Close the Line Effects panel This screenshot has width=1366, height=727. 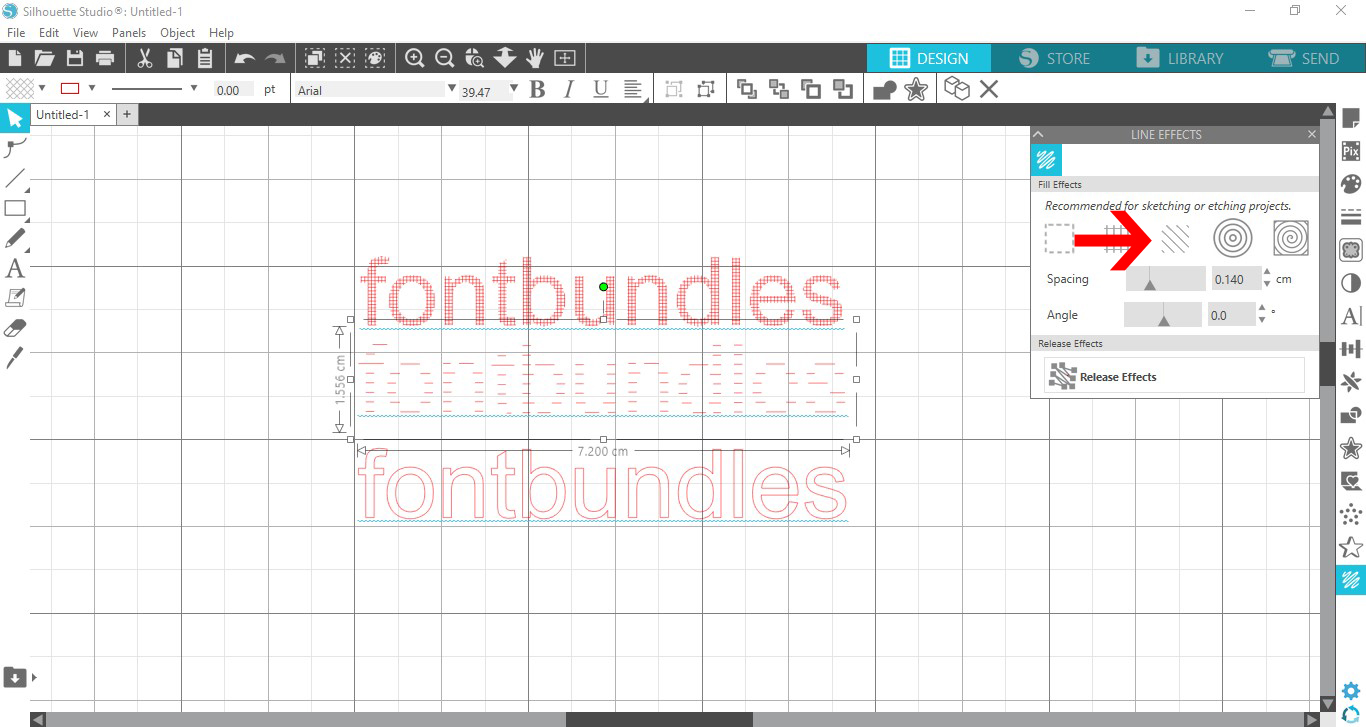coord(1312,134)
